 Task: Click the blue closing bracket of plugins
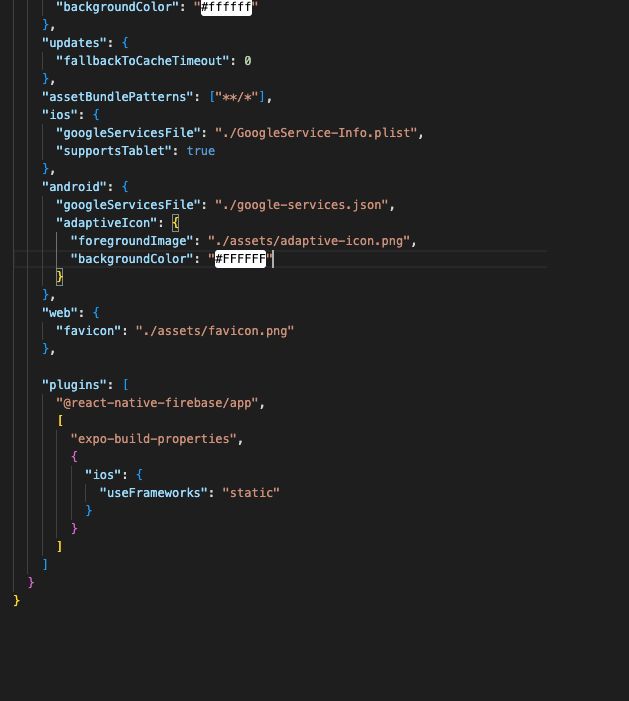[x=45, y=565]
